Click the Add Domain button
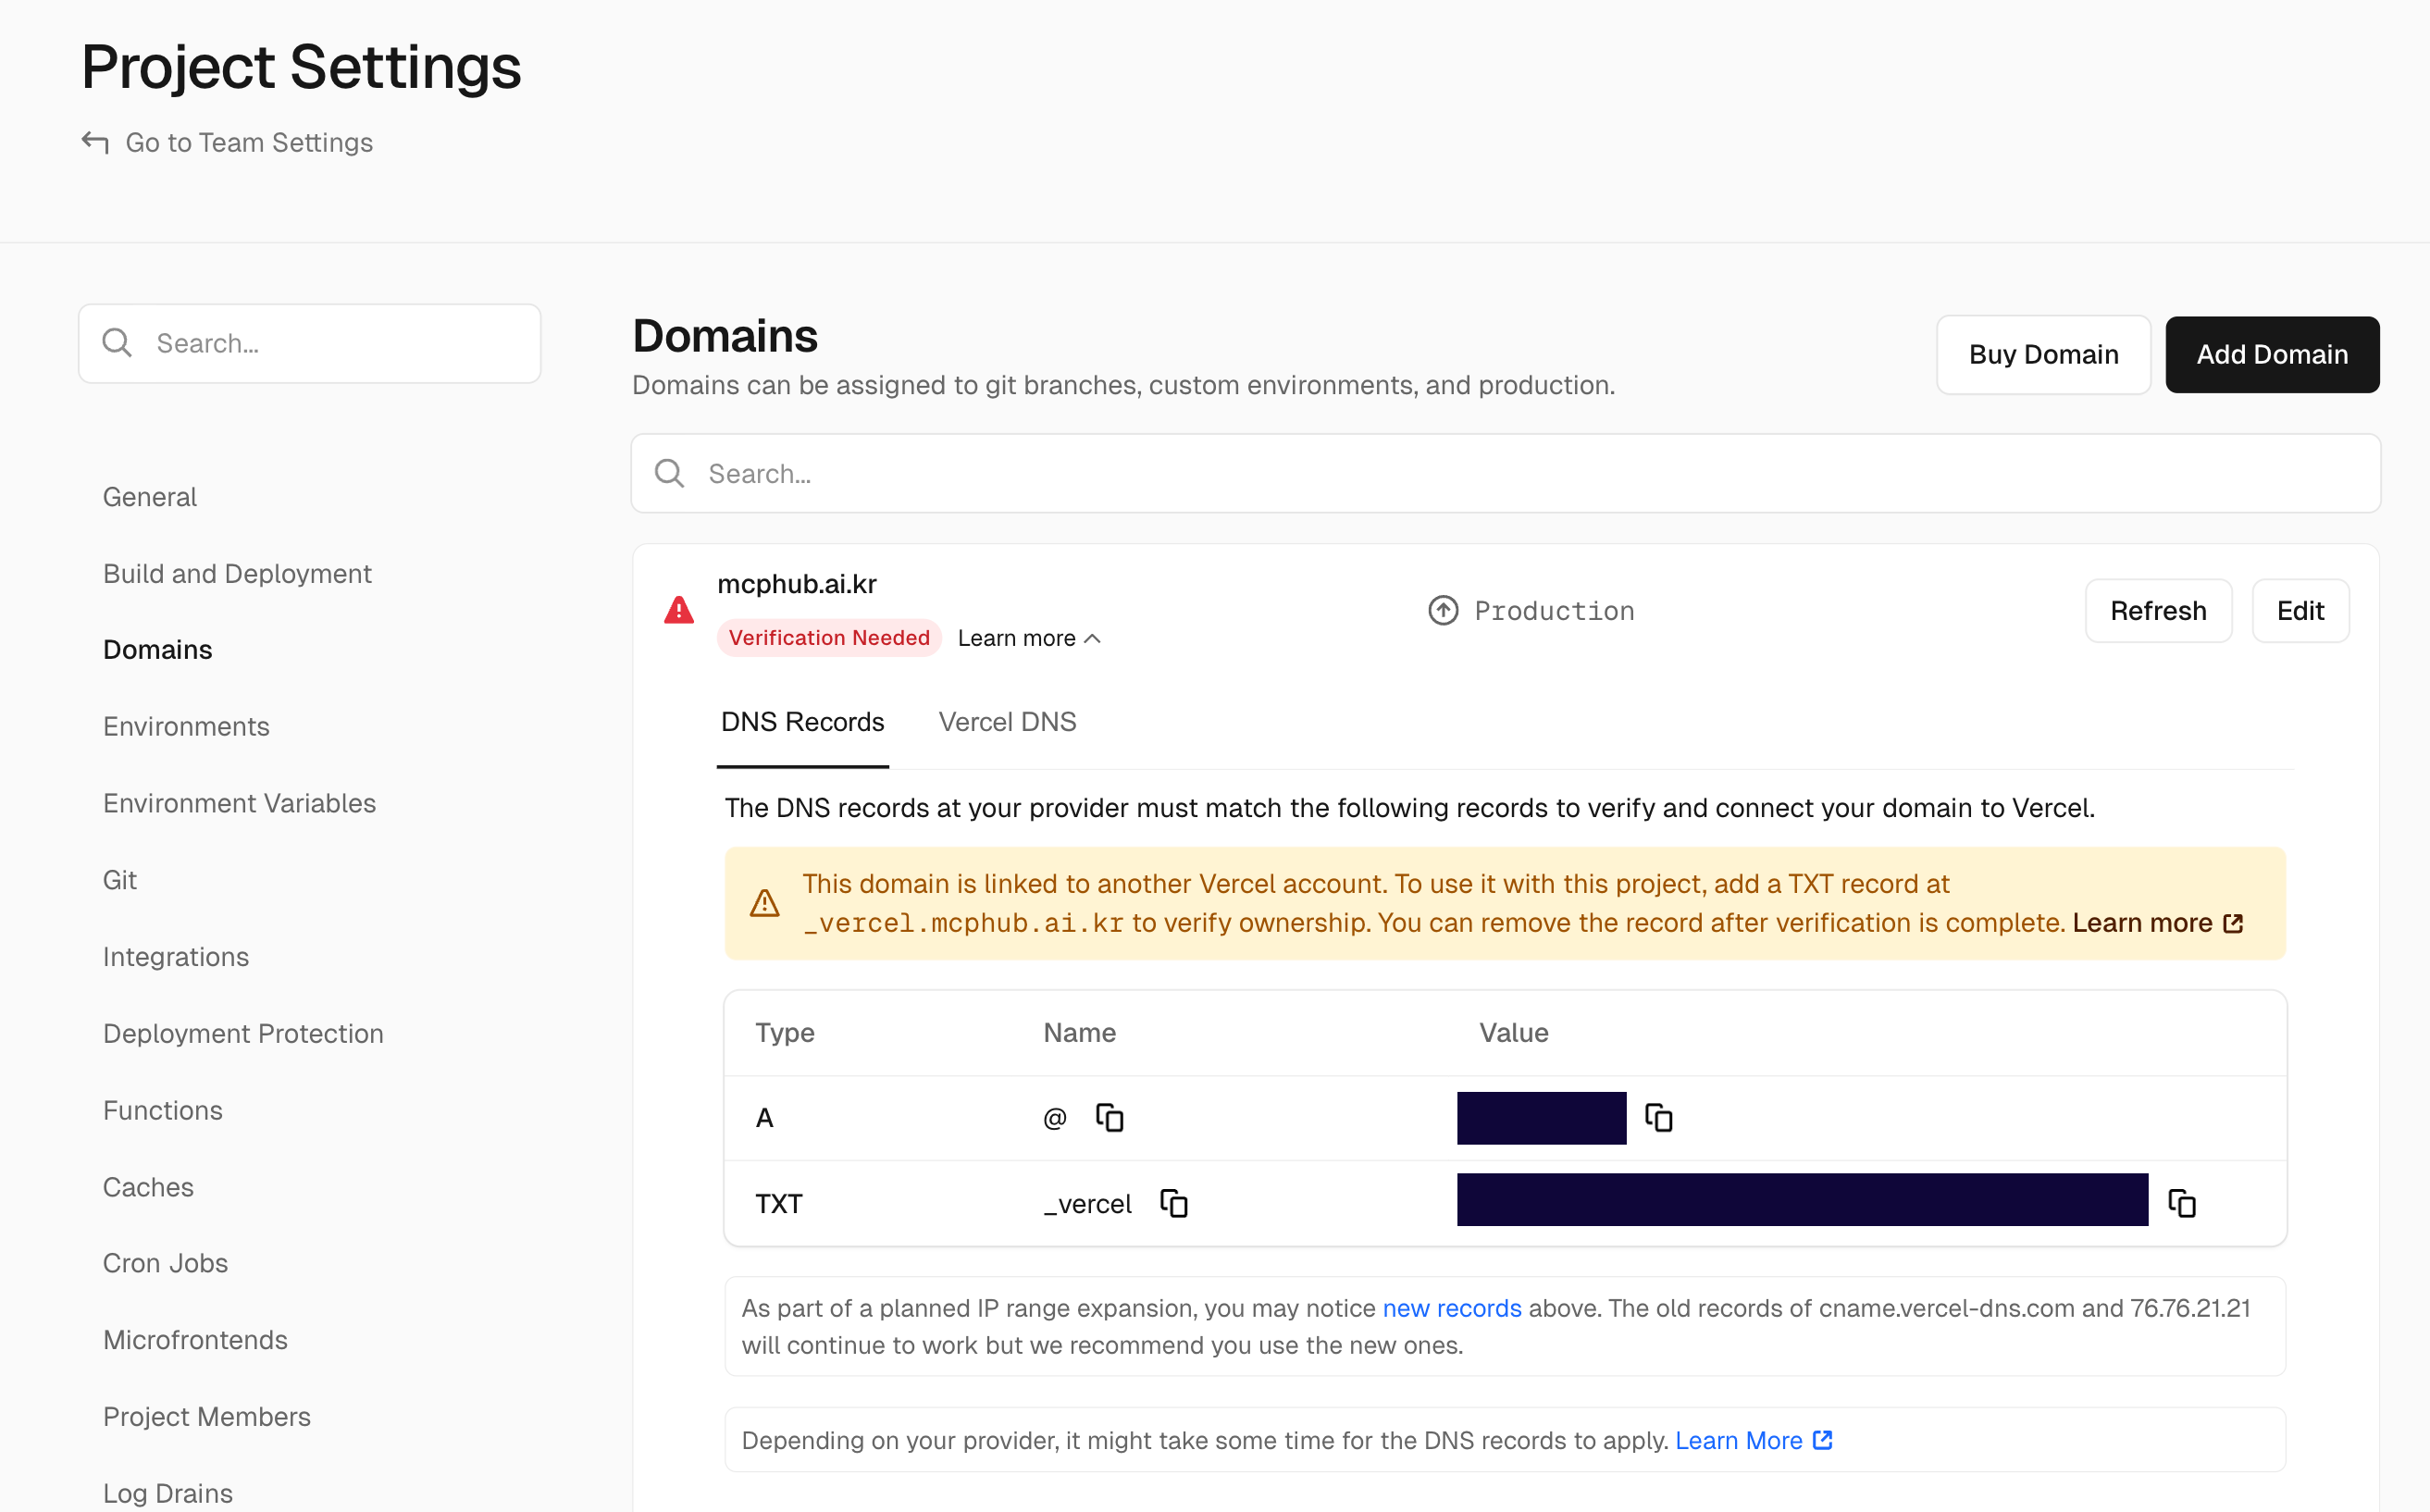2430x1512 pixels. tap(2272, 354)
